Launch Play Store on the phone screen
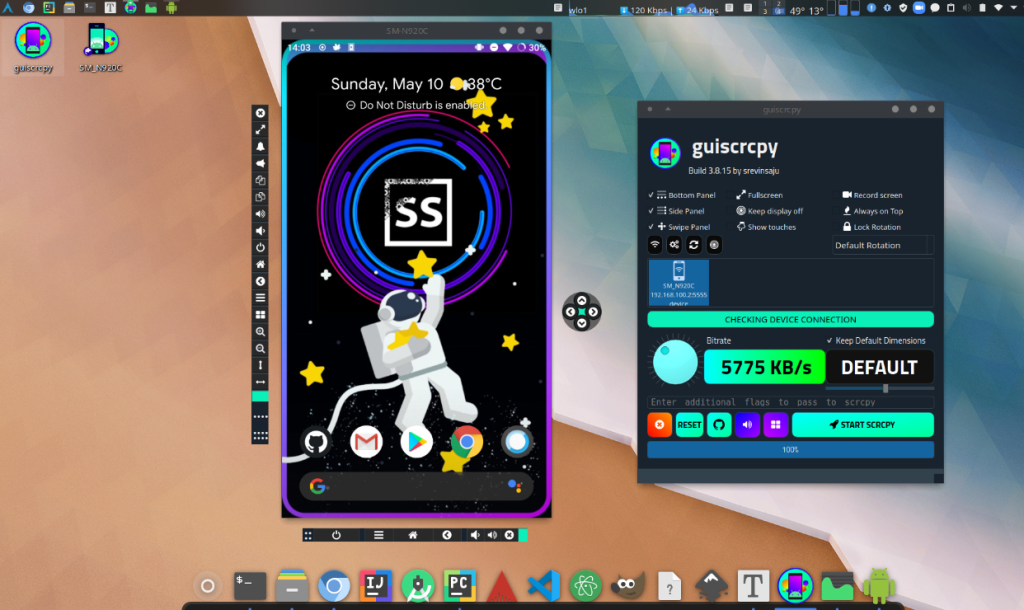 [416, 442]
